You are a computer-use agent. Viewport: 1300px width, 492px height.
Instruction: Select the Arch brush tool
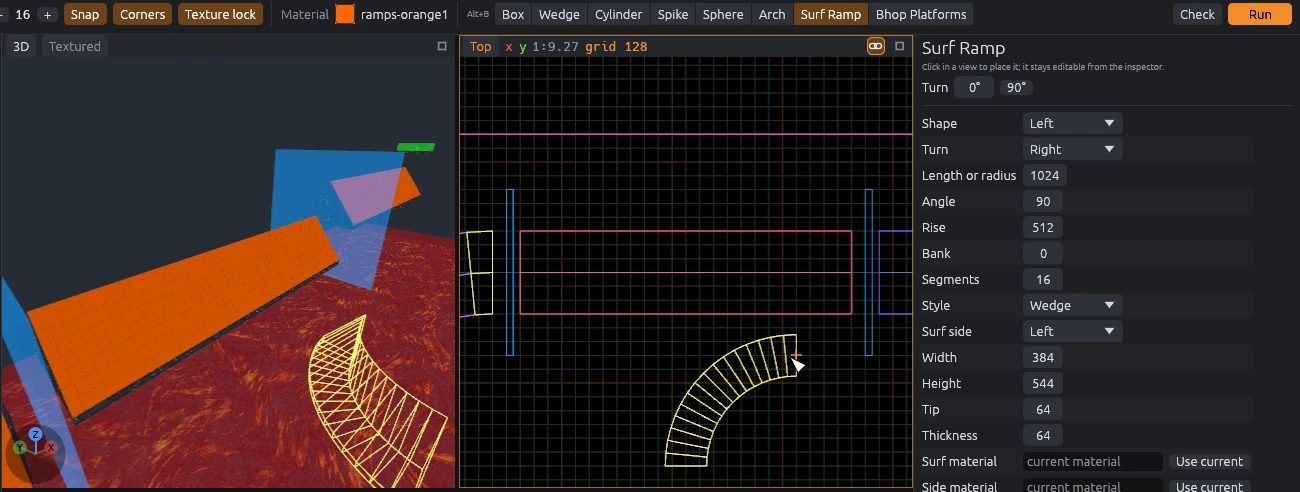pos(772,15)
